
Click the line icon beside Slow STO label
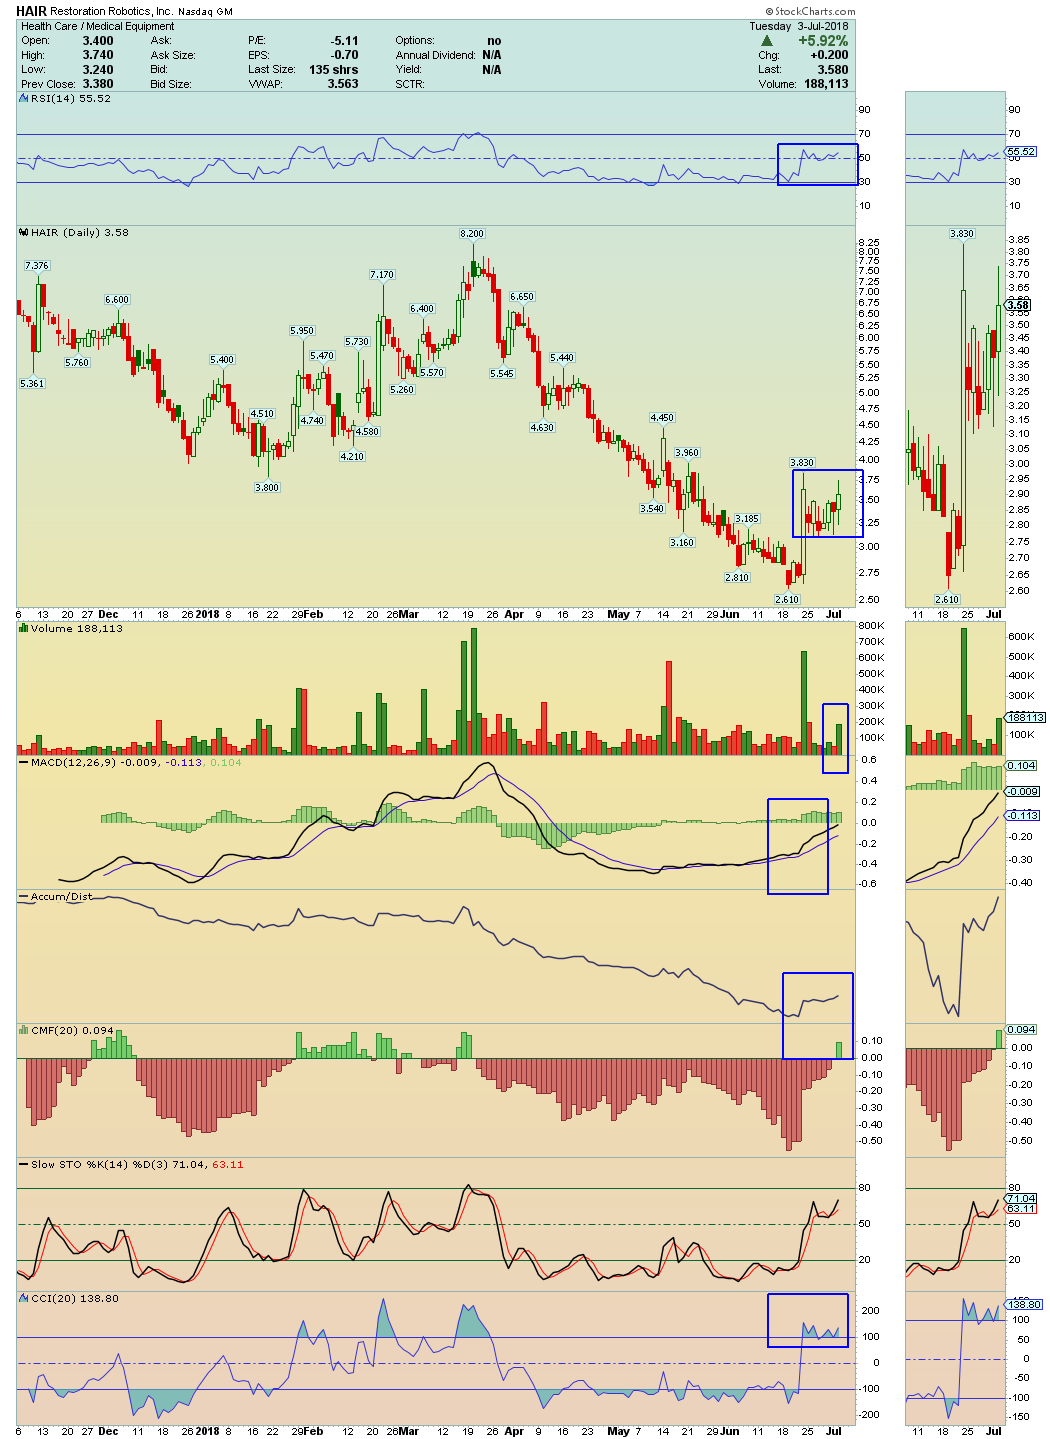pos(24,1165)
